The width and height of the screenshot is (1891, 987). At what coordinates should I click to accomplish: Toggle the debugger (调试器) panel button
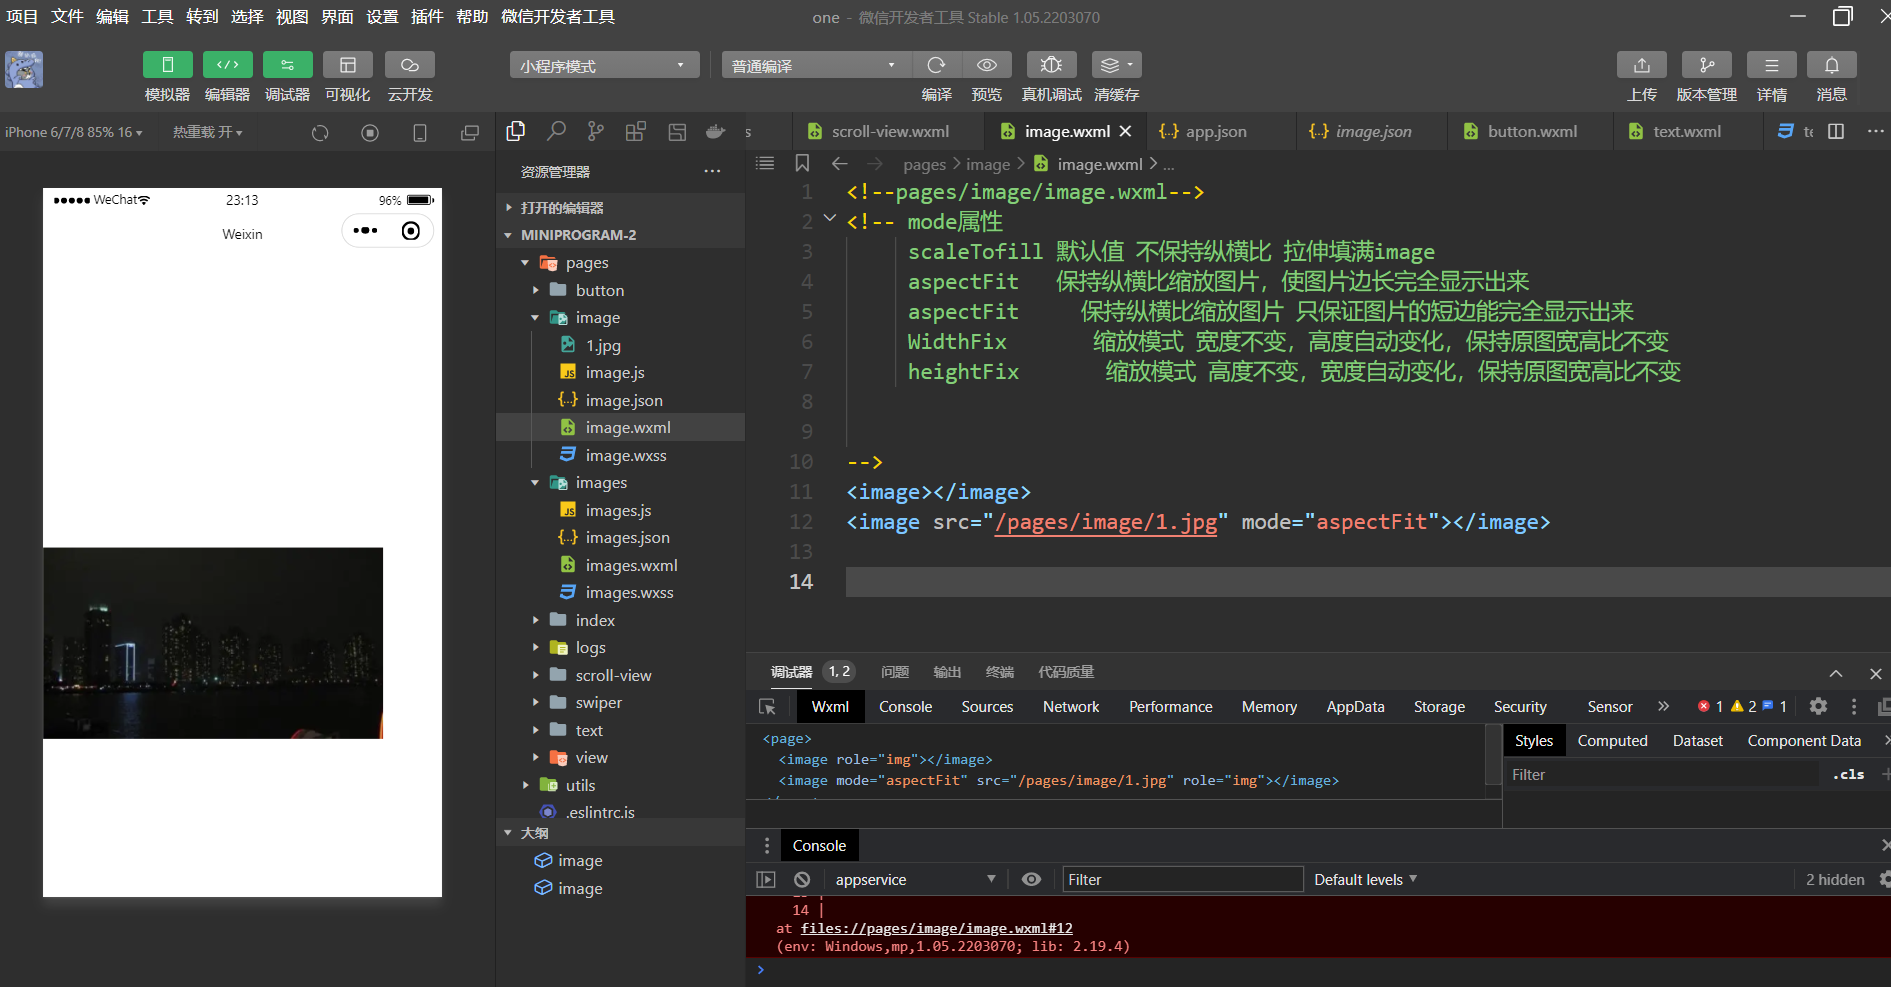tap(287, 65)
